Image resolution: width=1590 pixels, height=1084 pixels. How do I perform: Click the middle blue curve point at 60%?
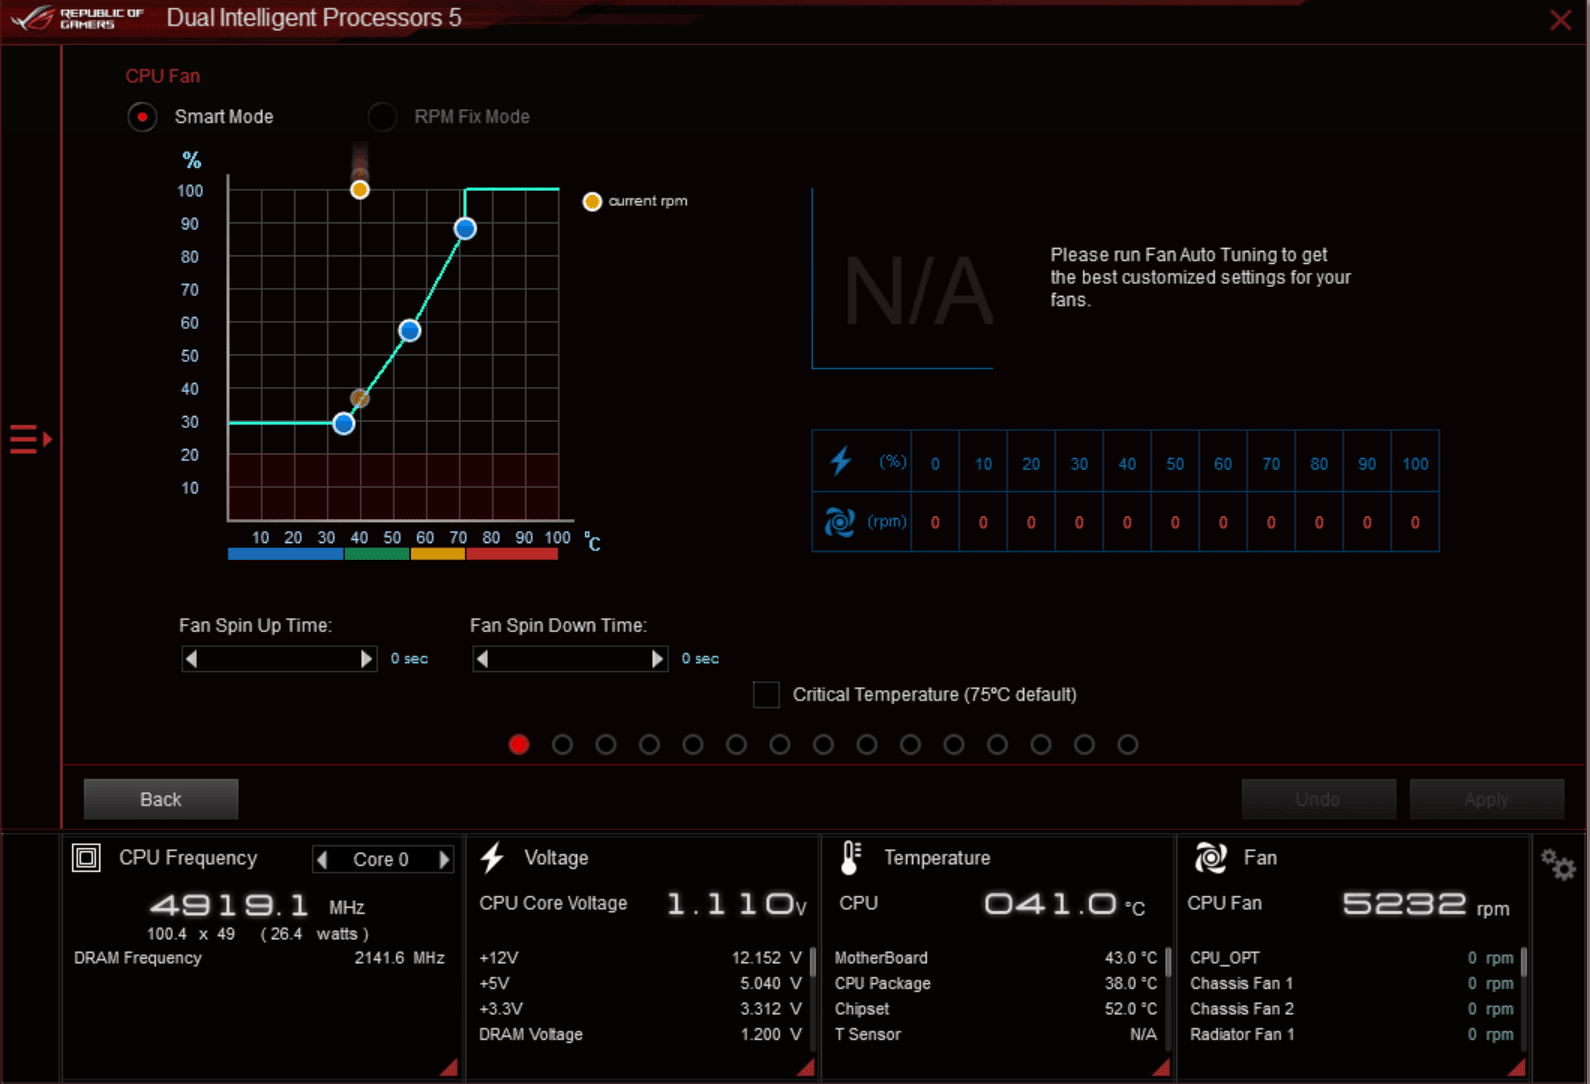[410, 331]
